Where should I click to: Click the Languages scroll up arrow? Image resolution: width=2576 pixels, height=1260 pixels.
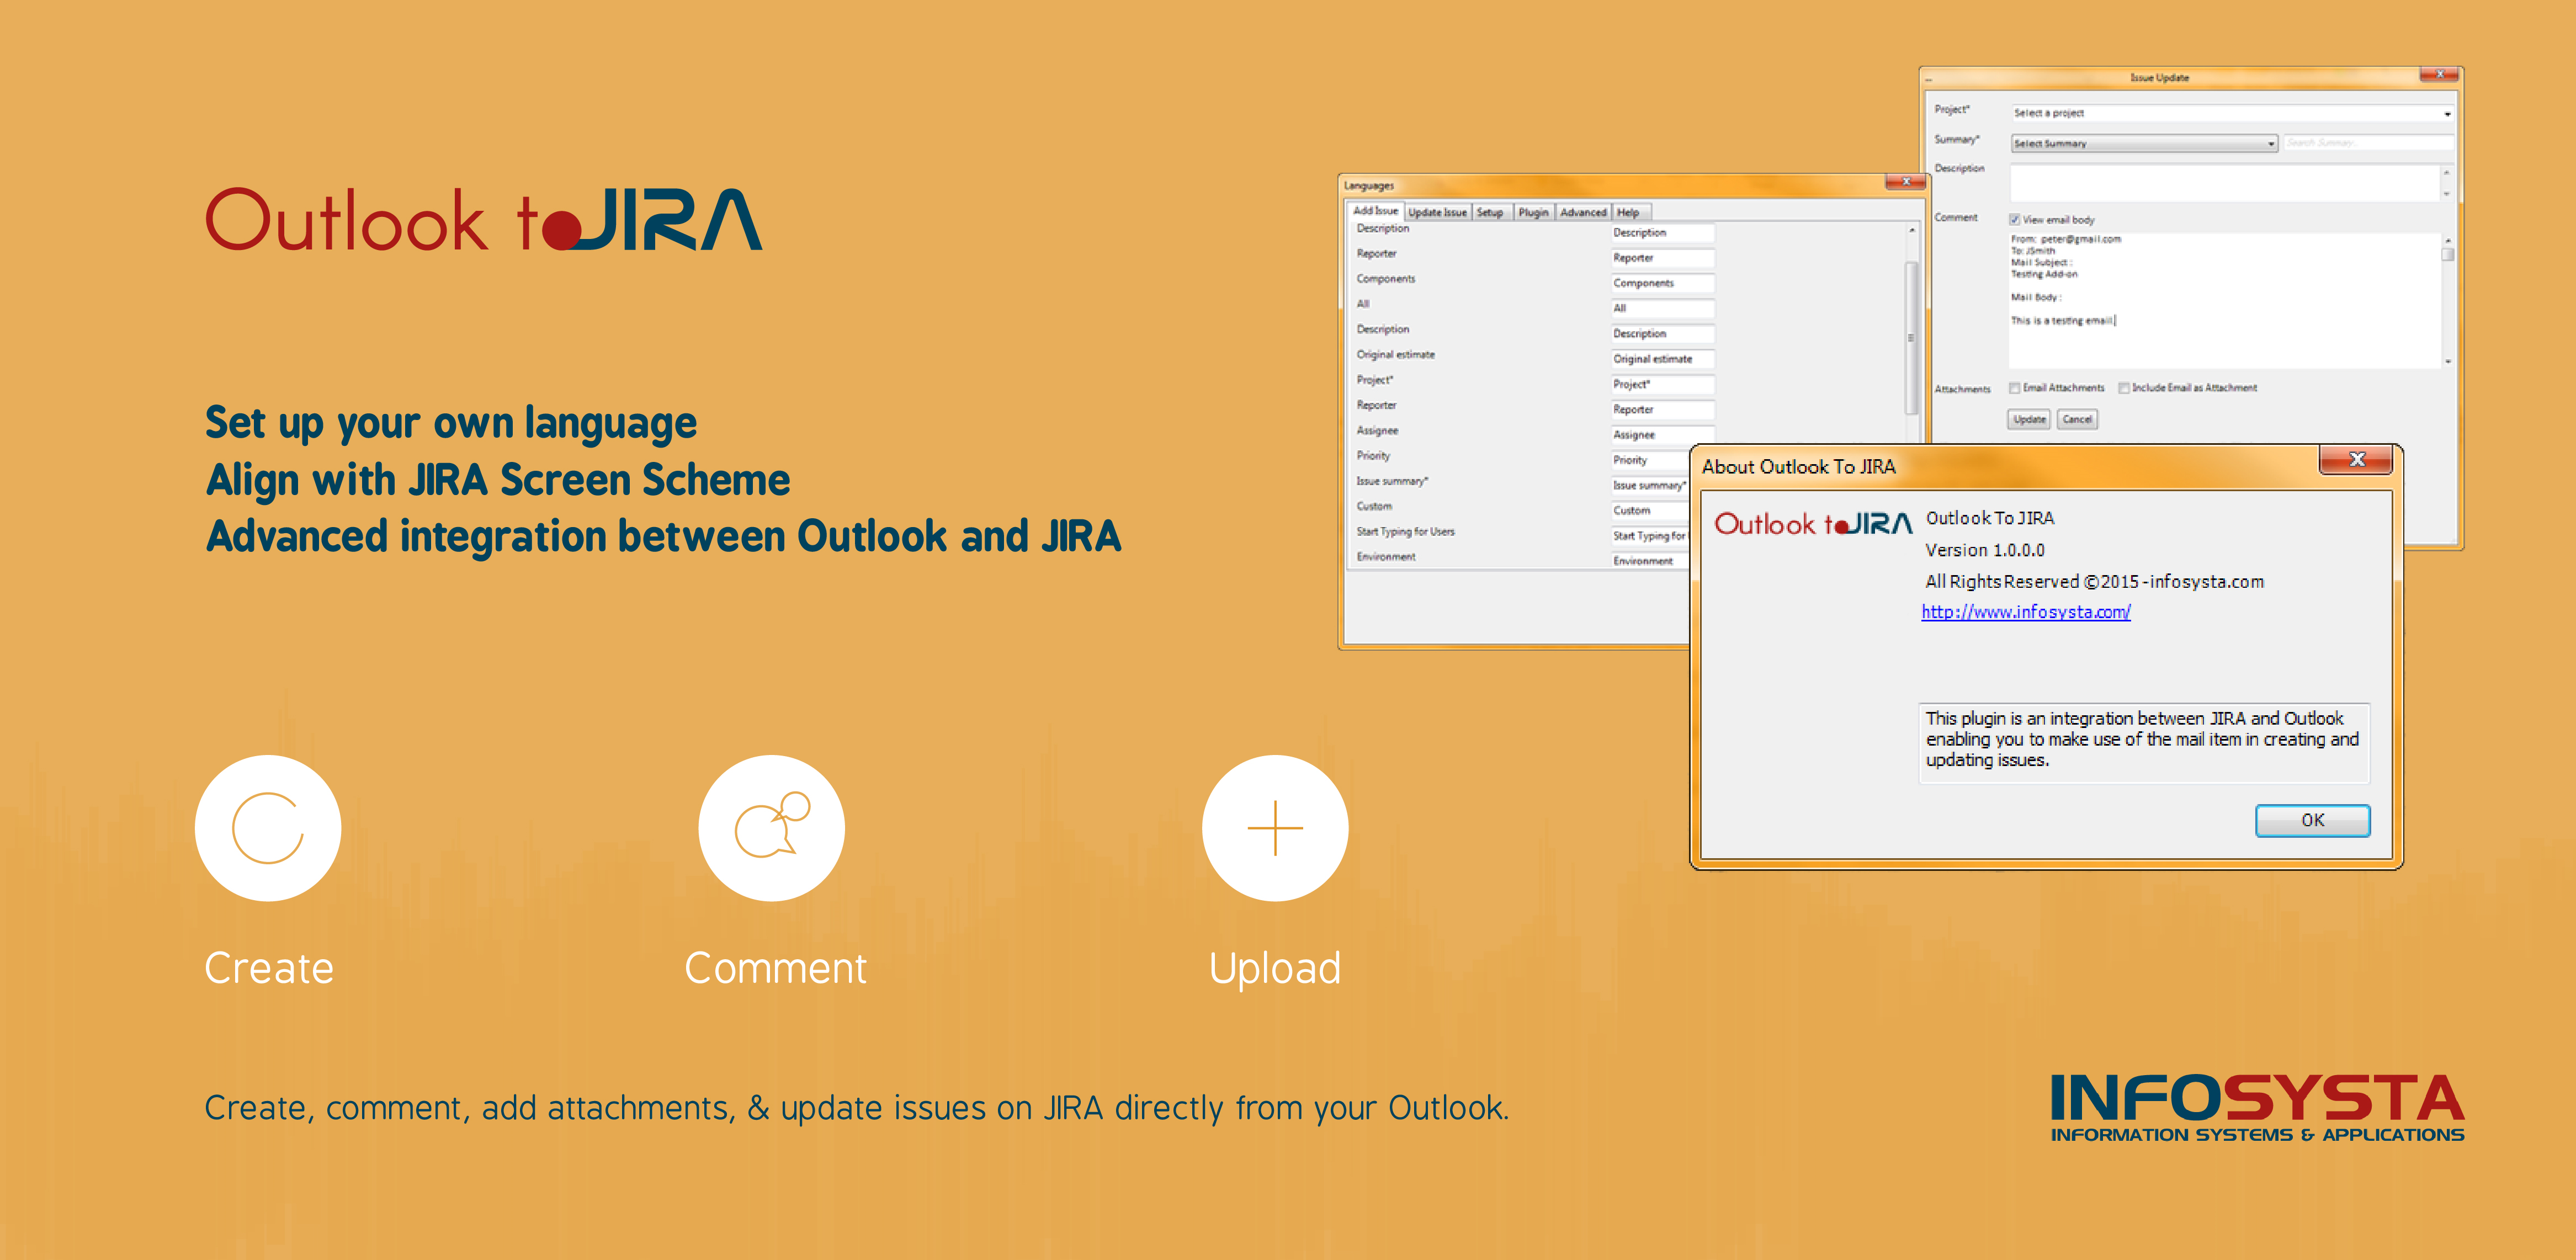point(1911,231)
